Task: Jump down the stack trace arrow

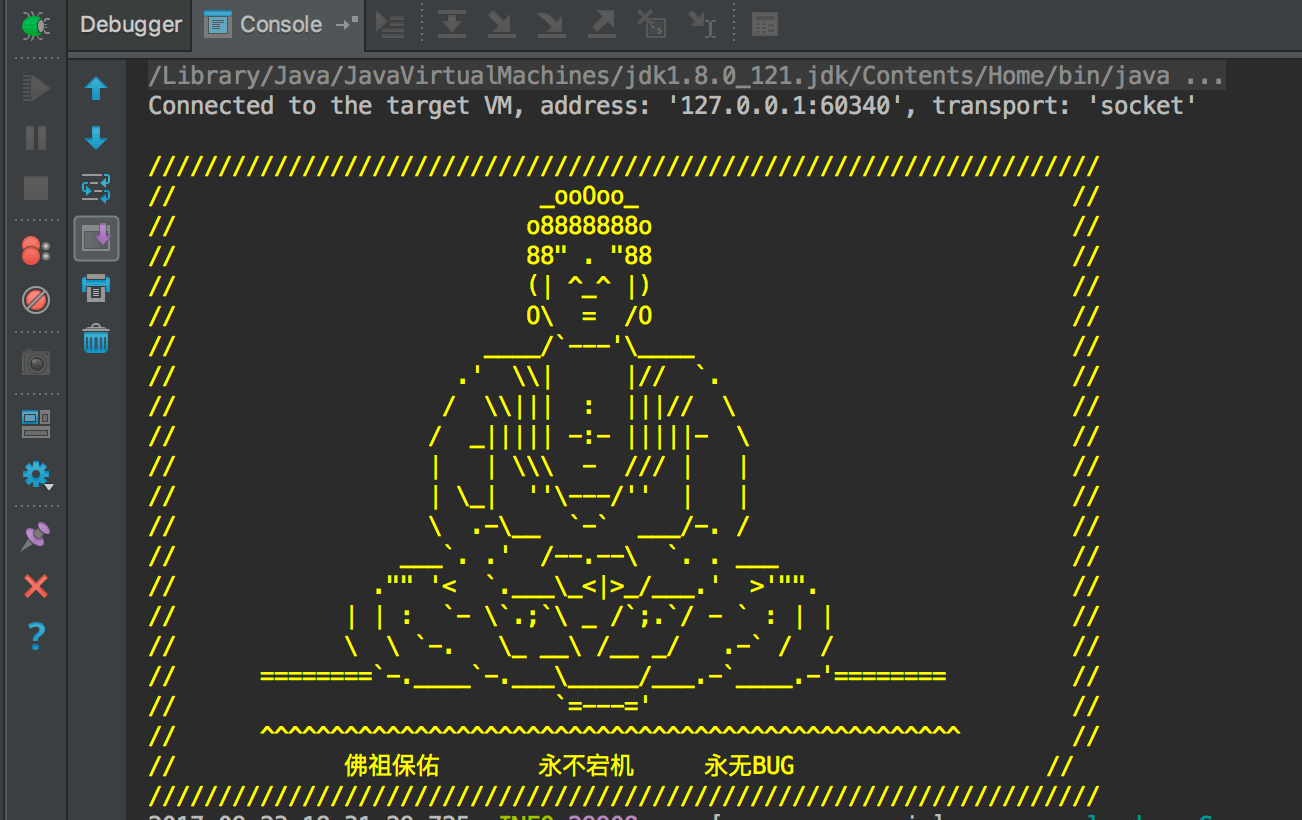Action: (x=96, y=138)
